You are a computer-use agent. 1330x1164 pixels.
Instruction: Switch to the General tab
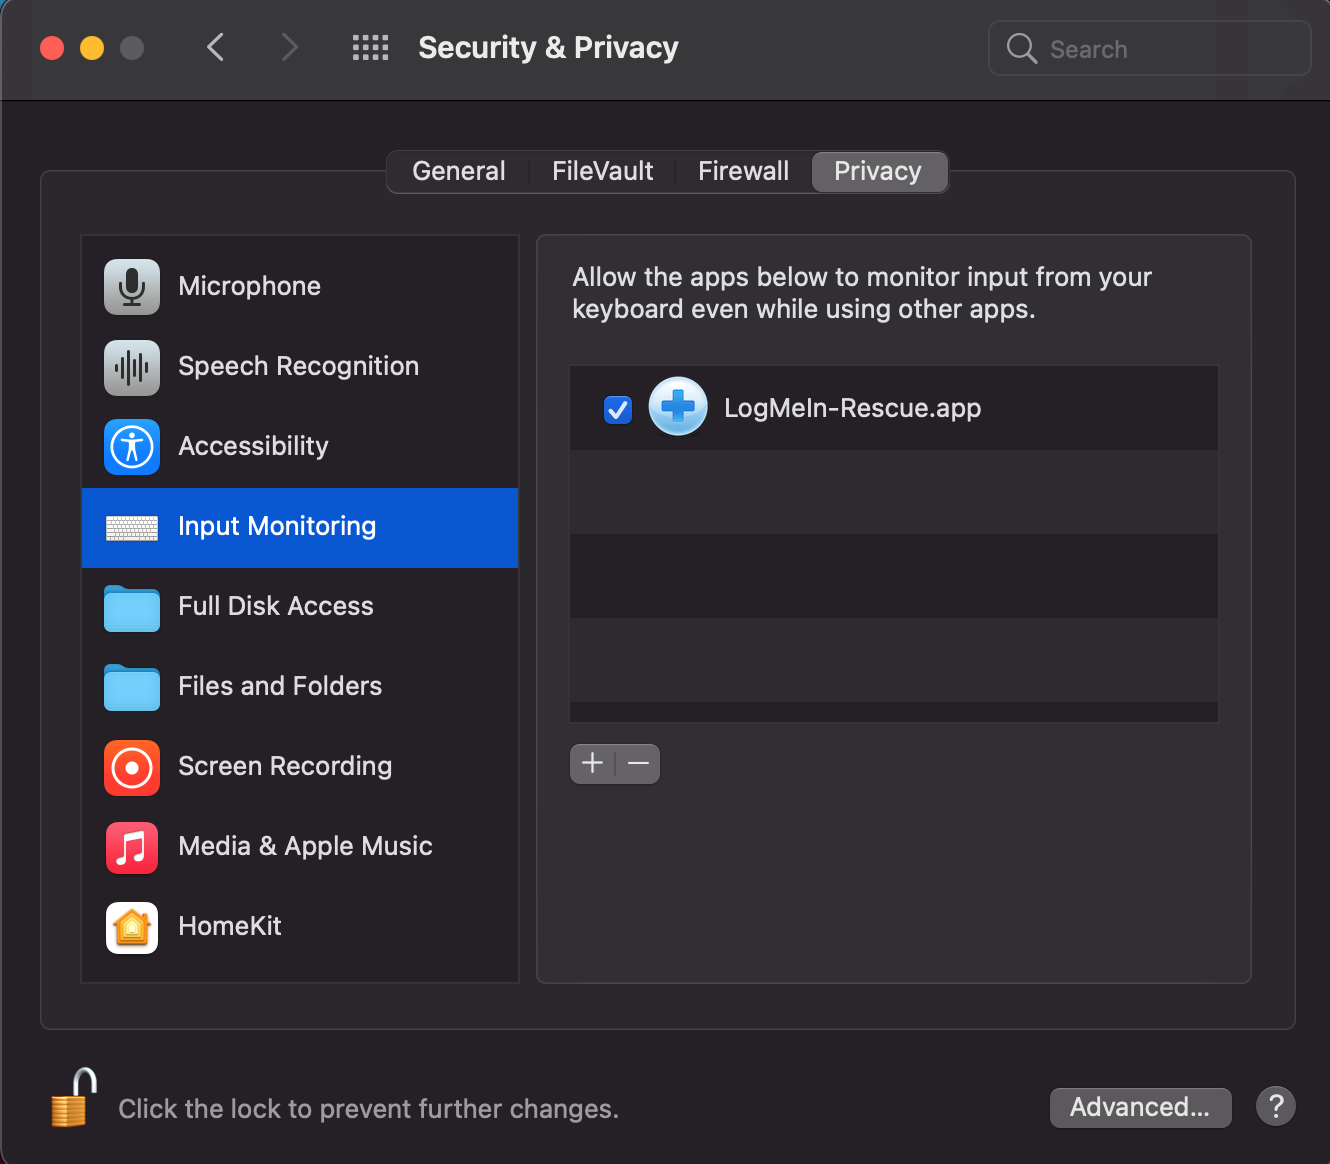coord(459,171)
